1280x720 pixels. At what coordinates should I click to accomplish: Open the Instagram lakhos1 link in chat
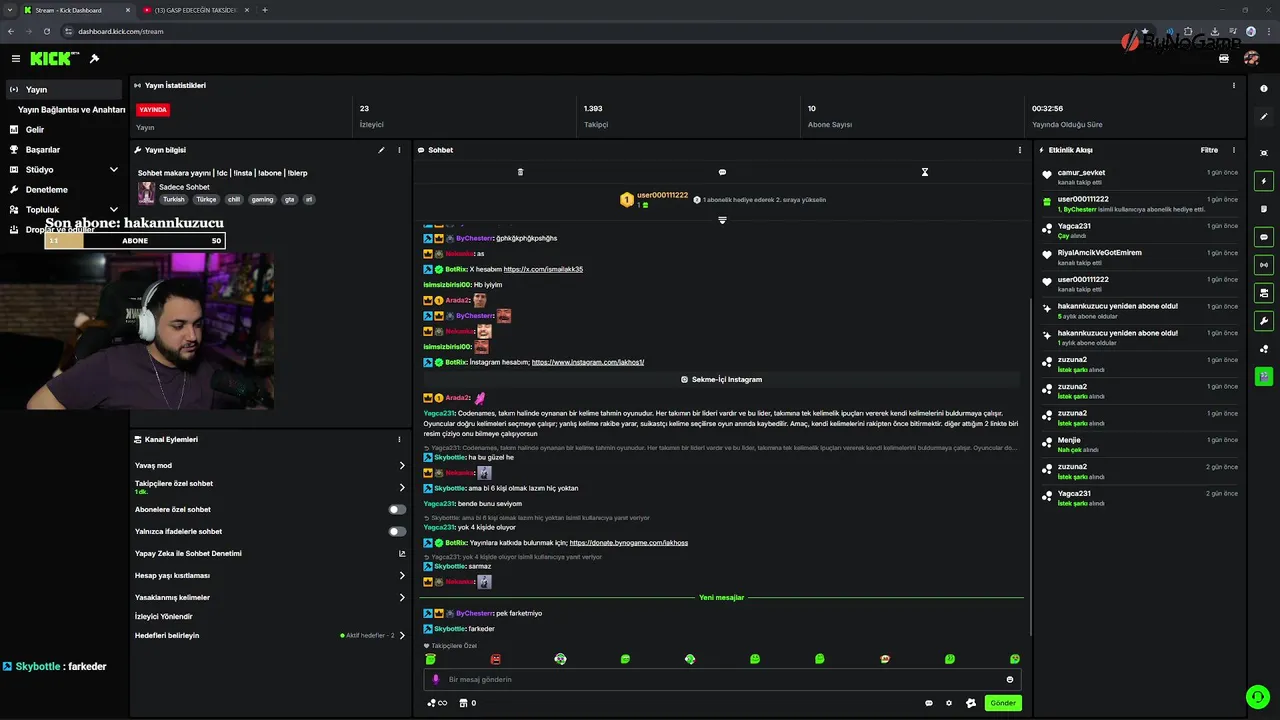(588, 362)
